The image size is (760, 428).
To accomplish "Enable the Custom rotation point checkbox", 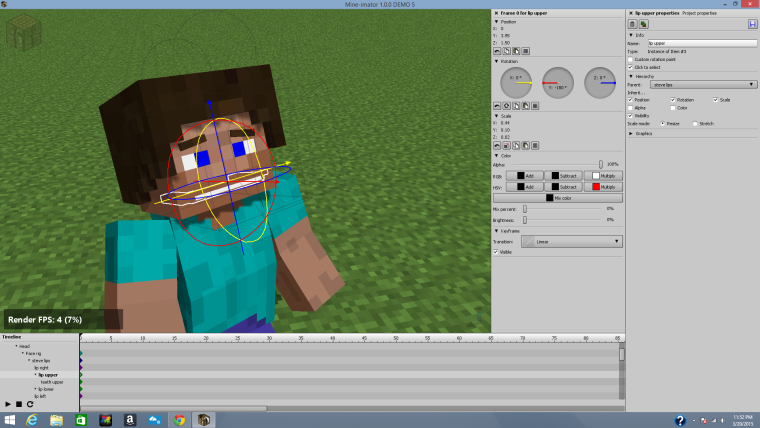I will pos(630,59).
